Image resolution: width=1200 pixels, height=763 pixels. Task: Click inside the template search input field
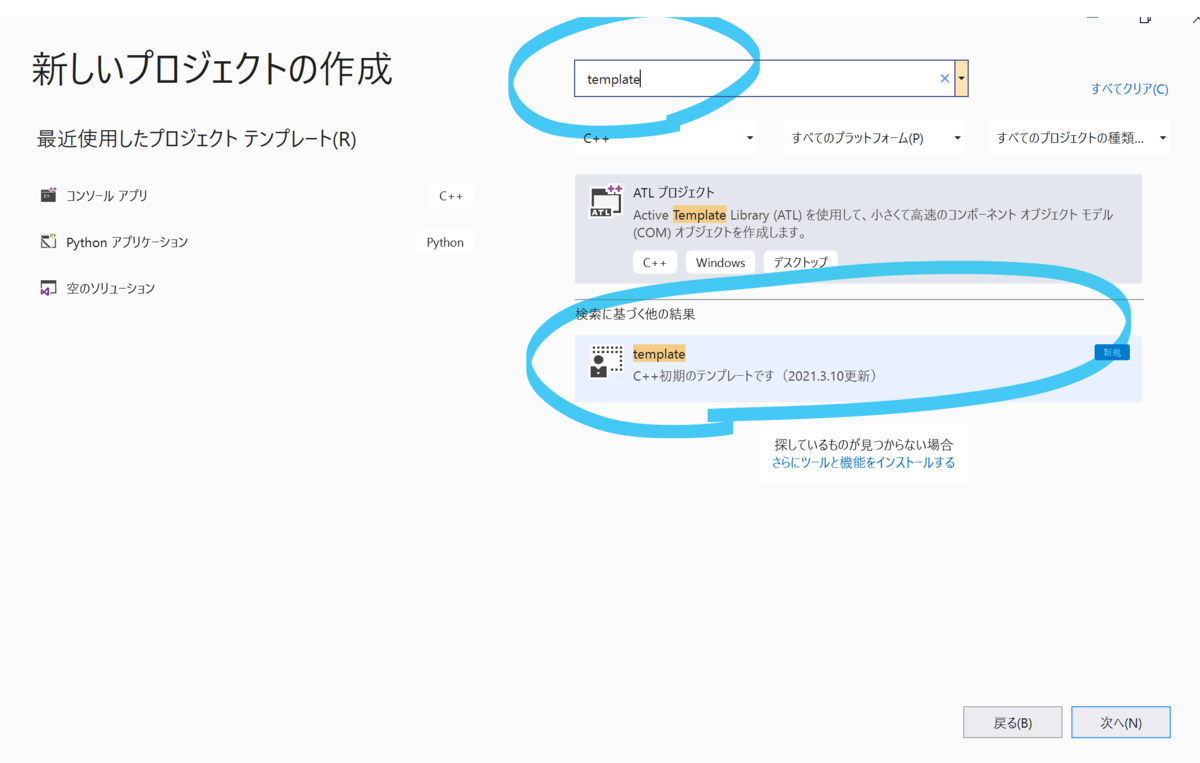click(x=750, y=78)
